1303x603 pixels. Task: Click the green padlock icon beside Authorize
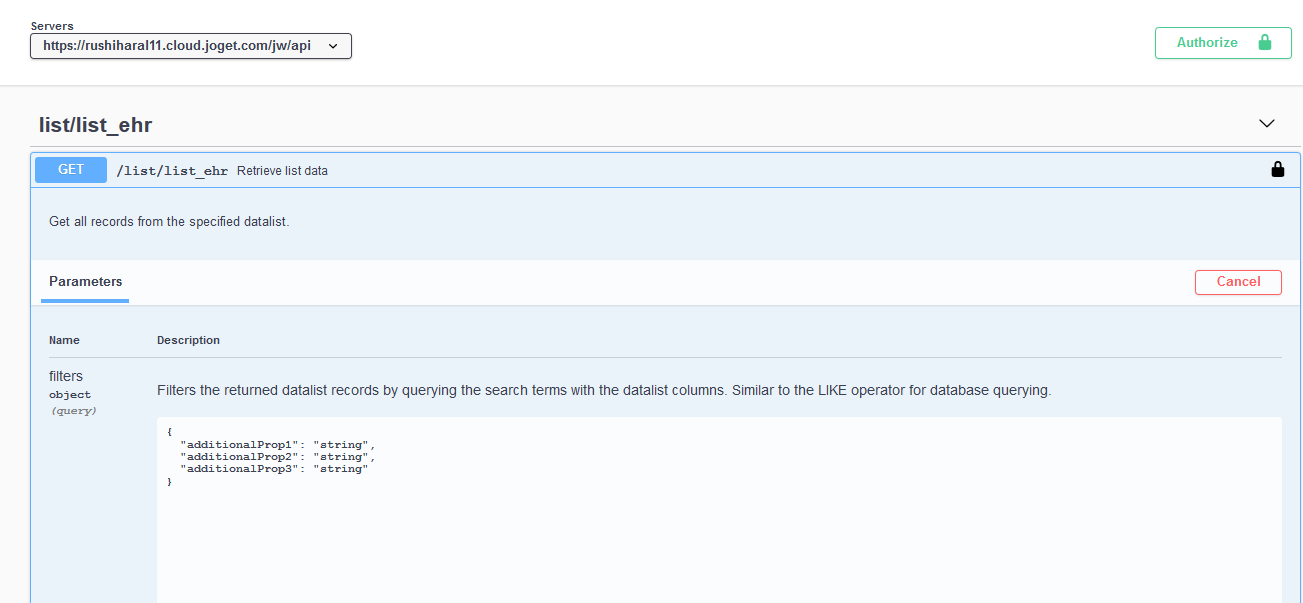coord(1265,43)
